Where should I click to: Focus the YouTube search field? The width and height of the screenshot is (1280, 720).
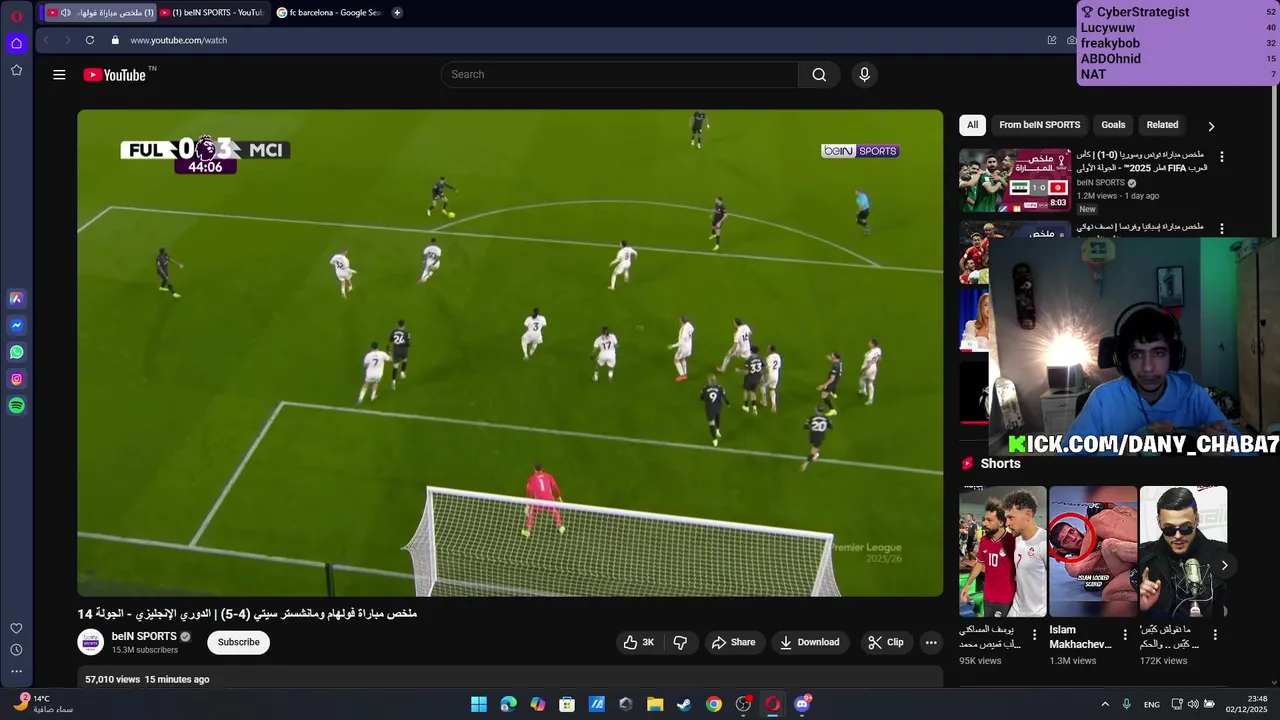pyautogui.click(x=620, y=74)
